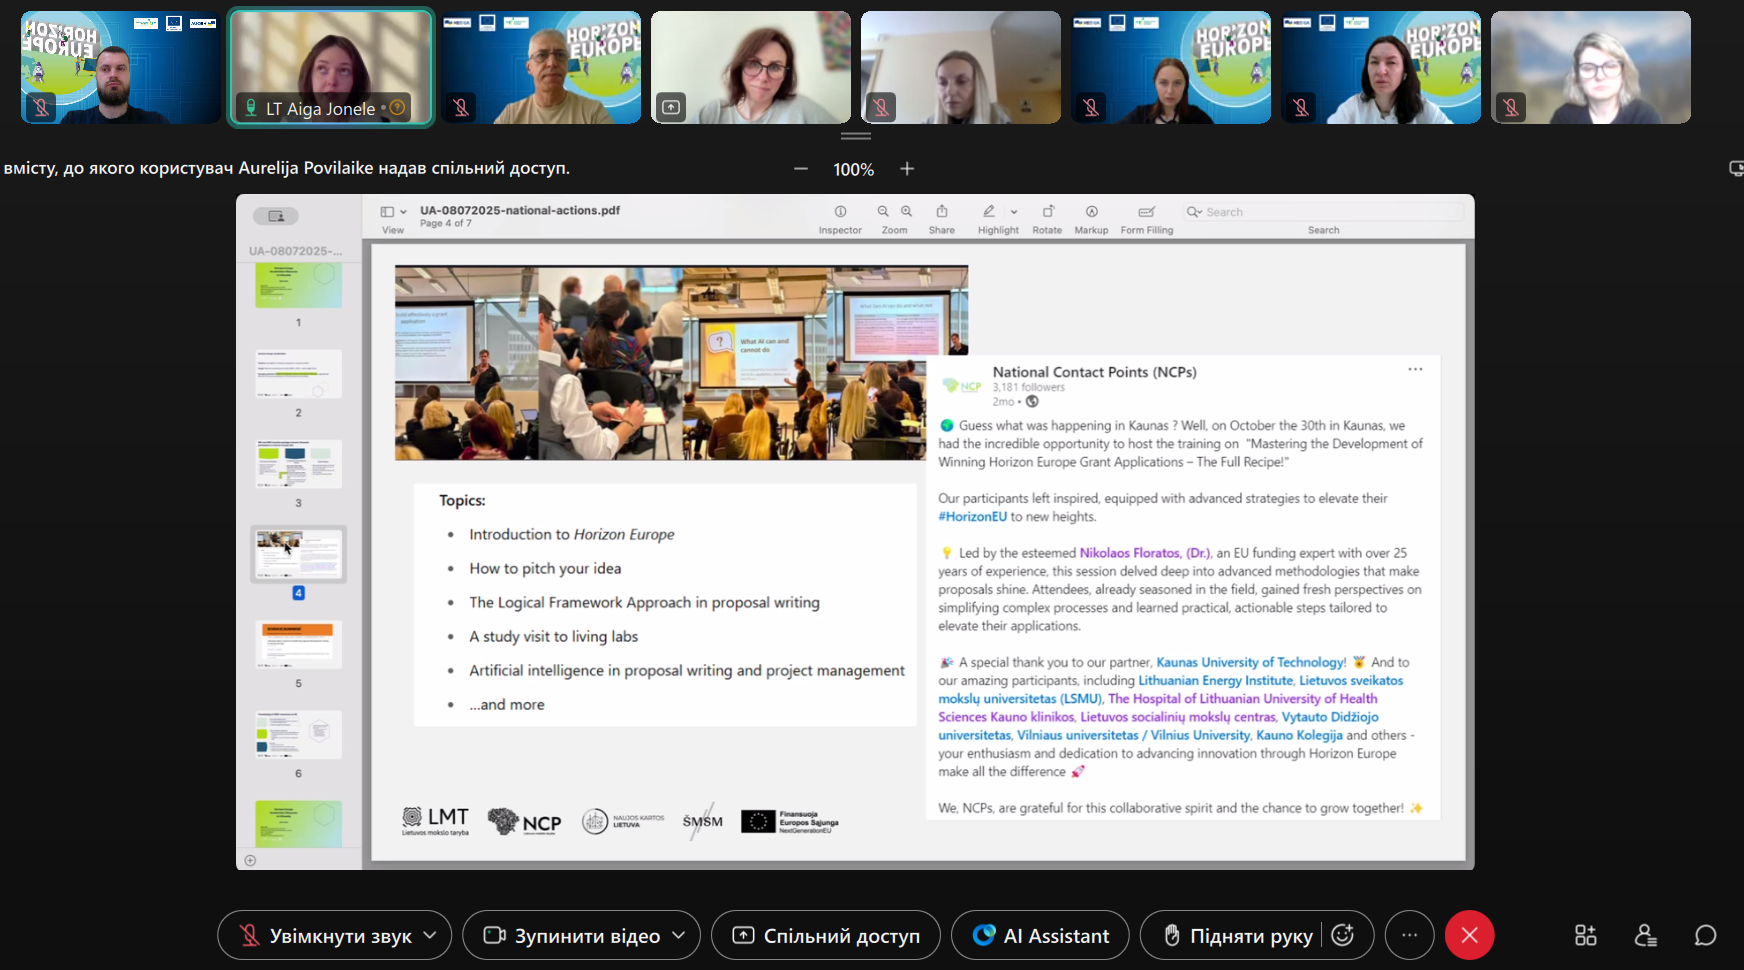
Task: Click the grey camera button above the sidebar
Action: (x=276, y=216)
